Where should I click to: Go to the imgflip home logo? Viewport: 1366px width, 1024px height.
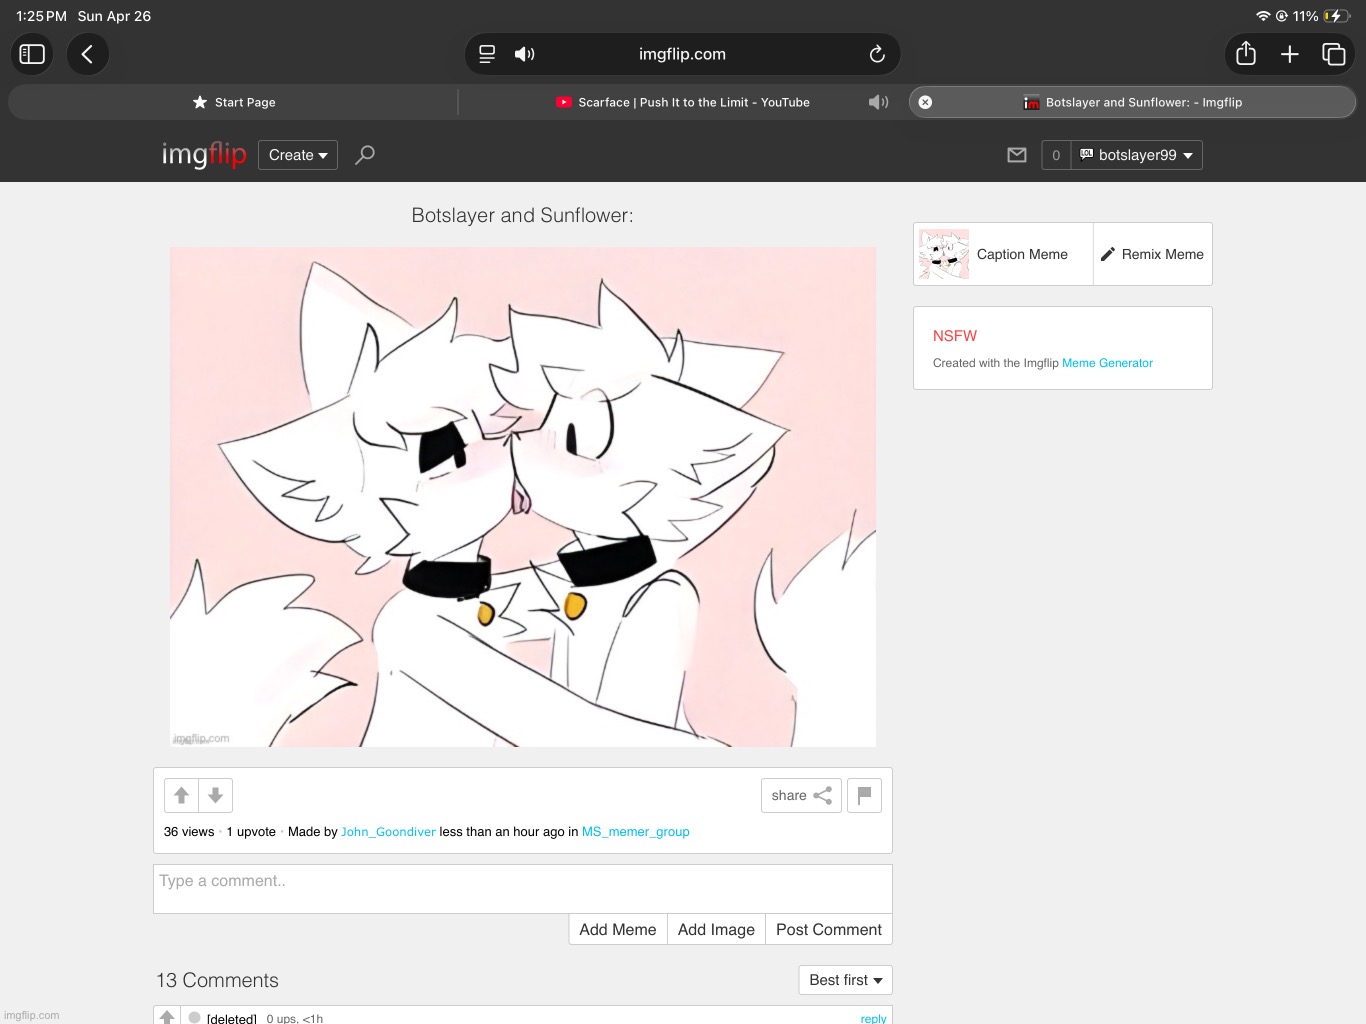[204, 154]
